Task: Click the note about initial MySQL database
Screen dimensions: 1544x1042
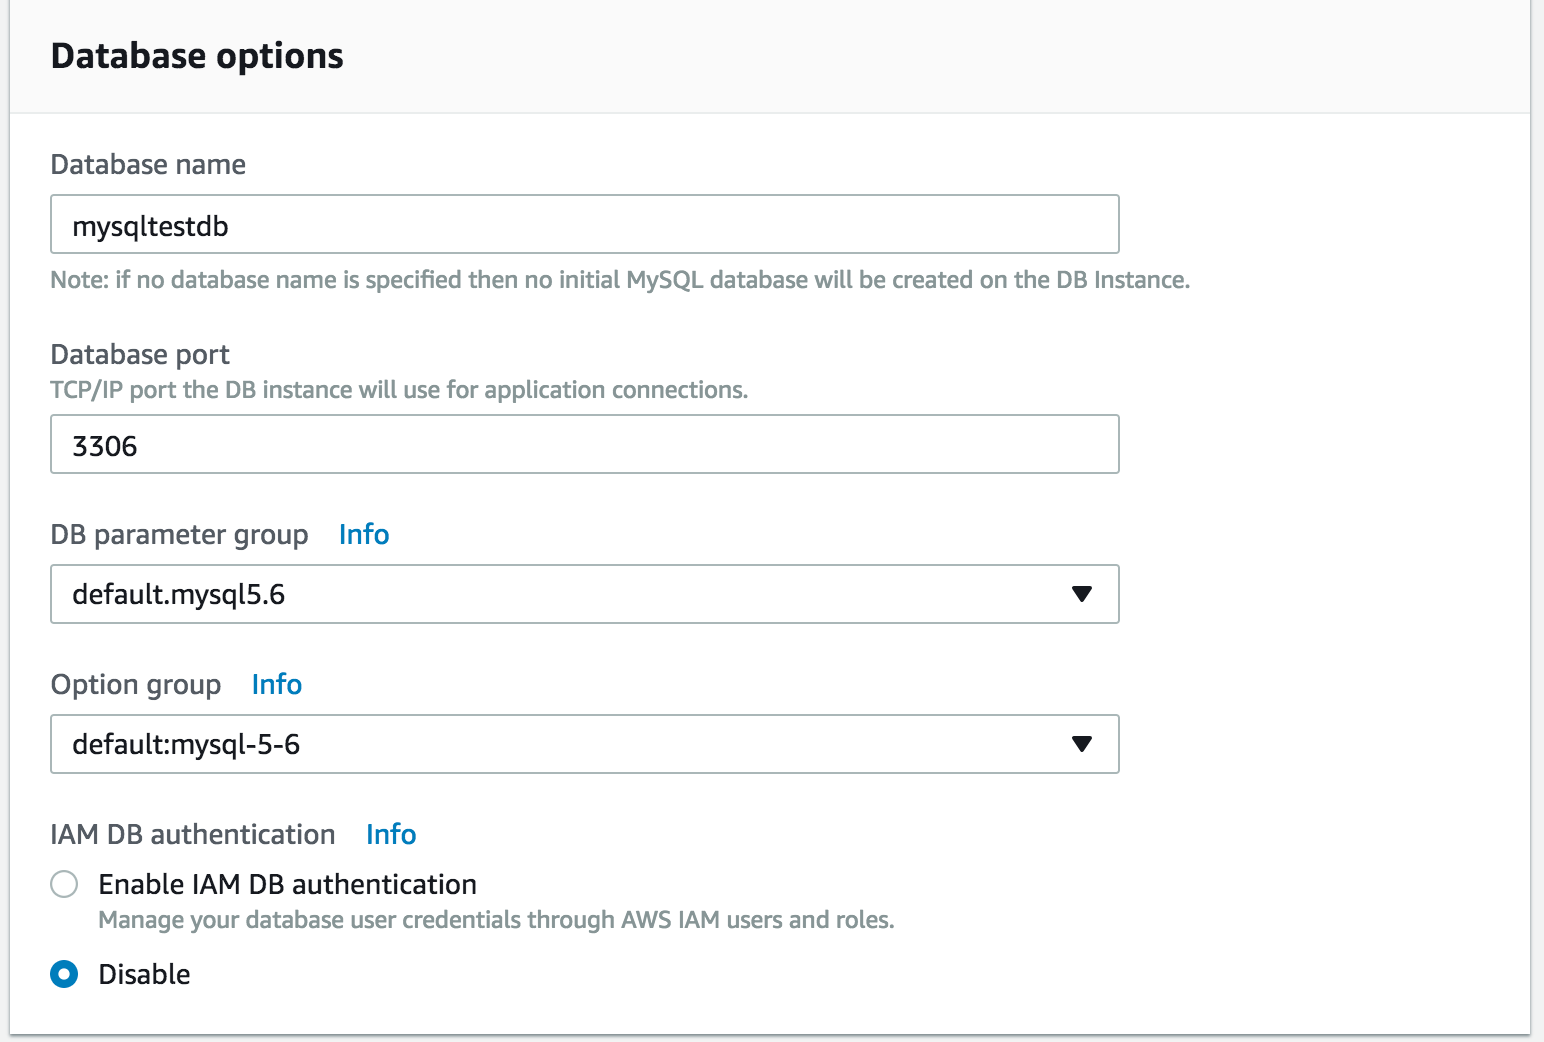Action: pyautogui.click(x=620, y=280)
